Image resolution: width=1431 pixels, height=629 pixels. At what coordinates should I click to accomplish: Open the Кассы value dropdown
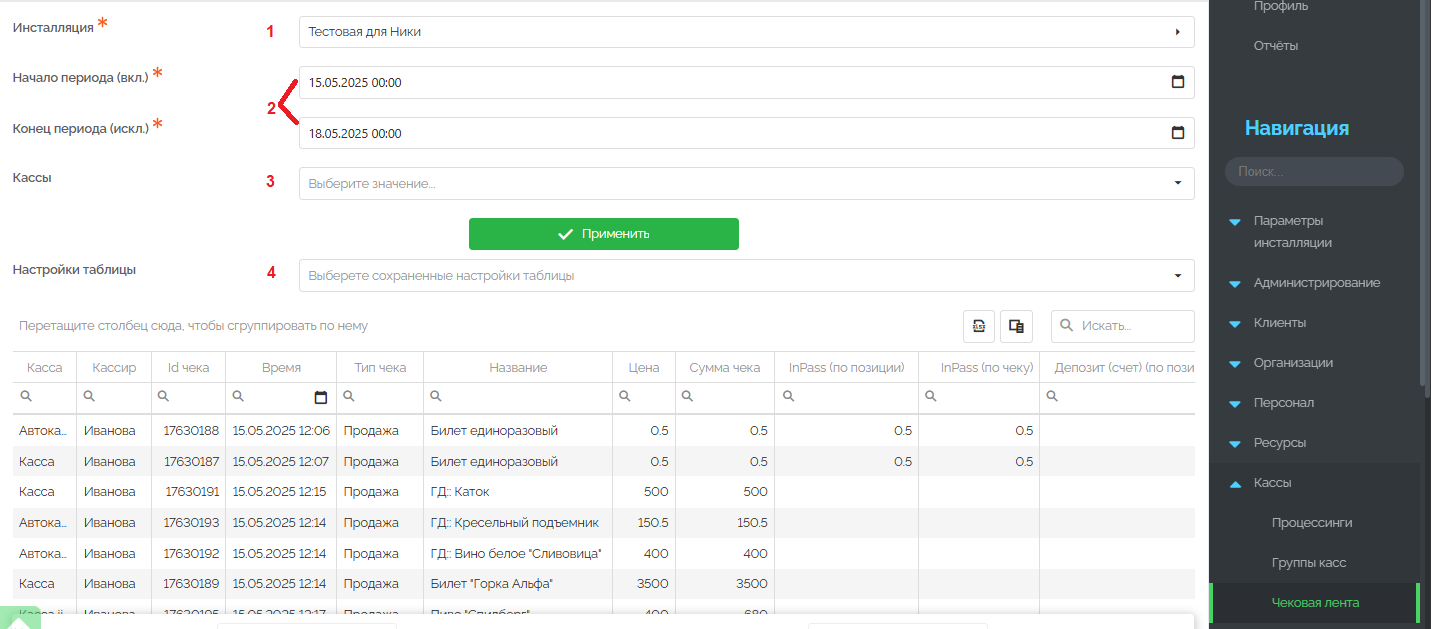pyautogui.click(x=746, y=183)
